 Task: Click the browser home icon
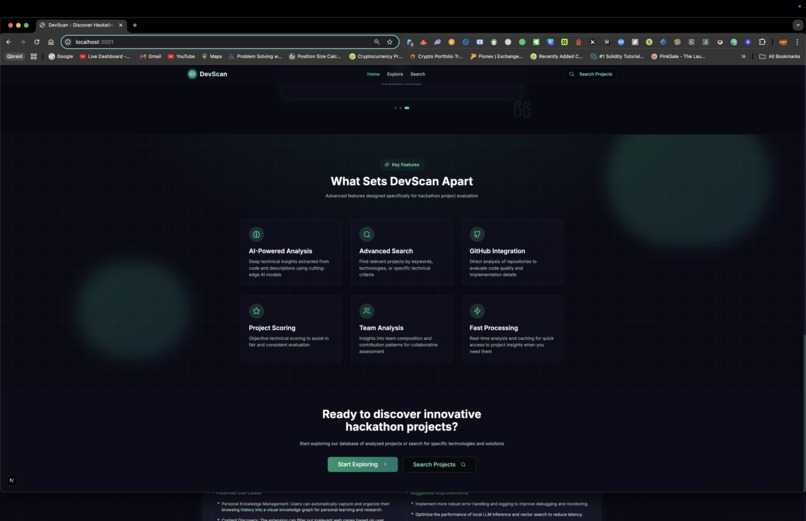51,42
